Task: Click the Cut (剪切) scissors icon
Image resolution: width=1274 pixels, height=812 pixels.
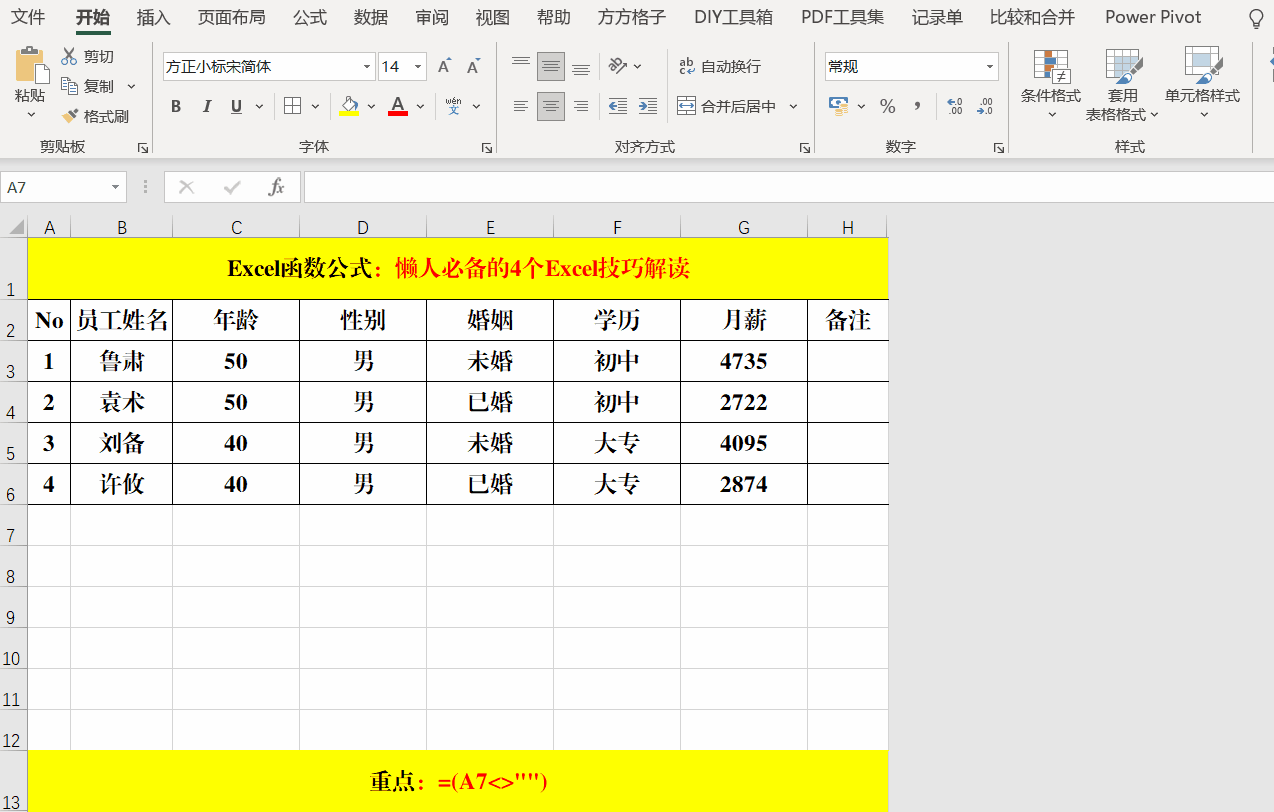Action: (x=69, y=56)
